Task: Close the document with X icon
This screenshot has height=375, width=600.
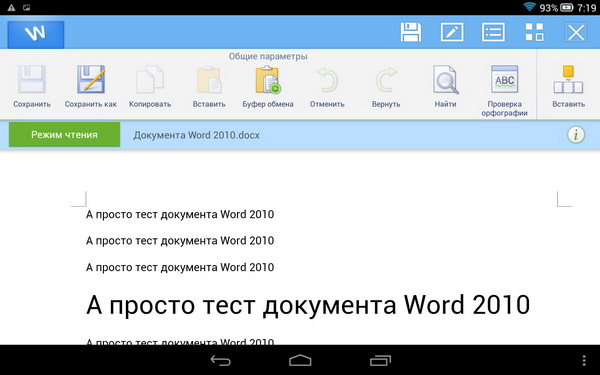Action: coord(576,32)
